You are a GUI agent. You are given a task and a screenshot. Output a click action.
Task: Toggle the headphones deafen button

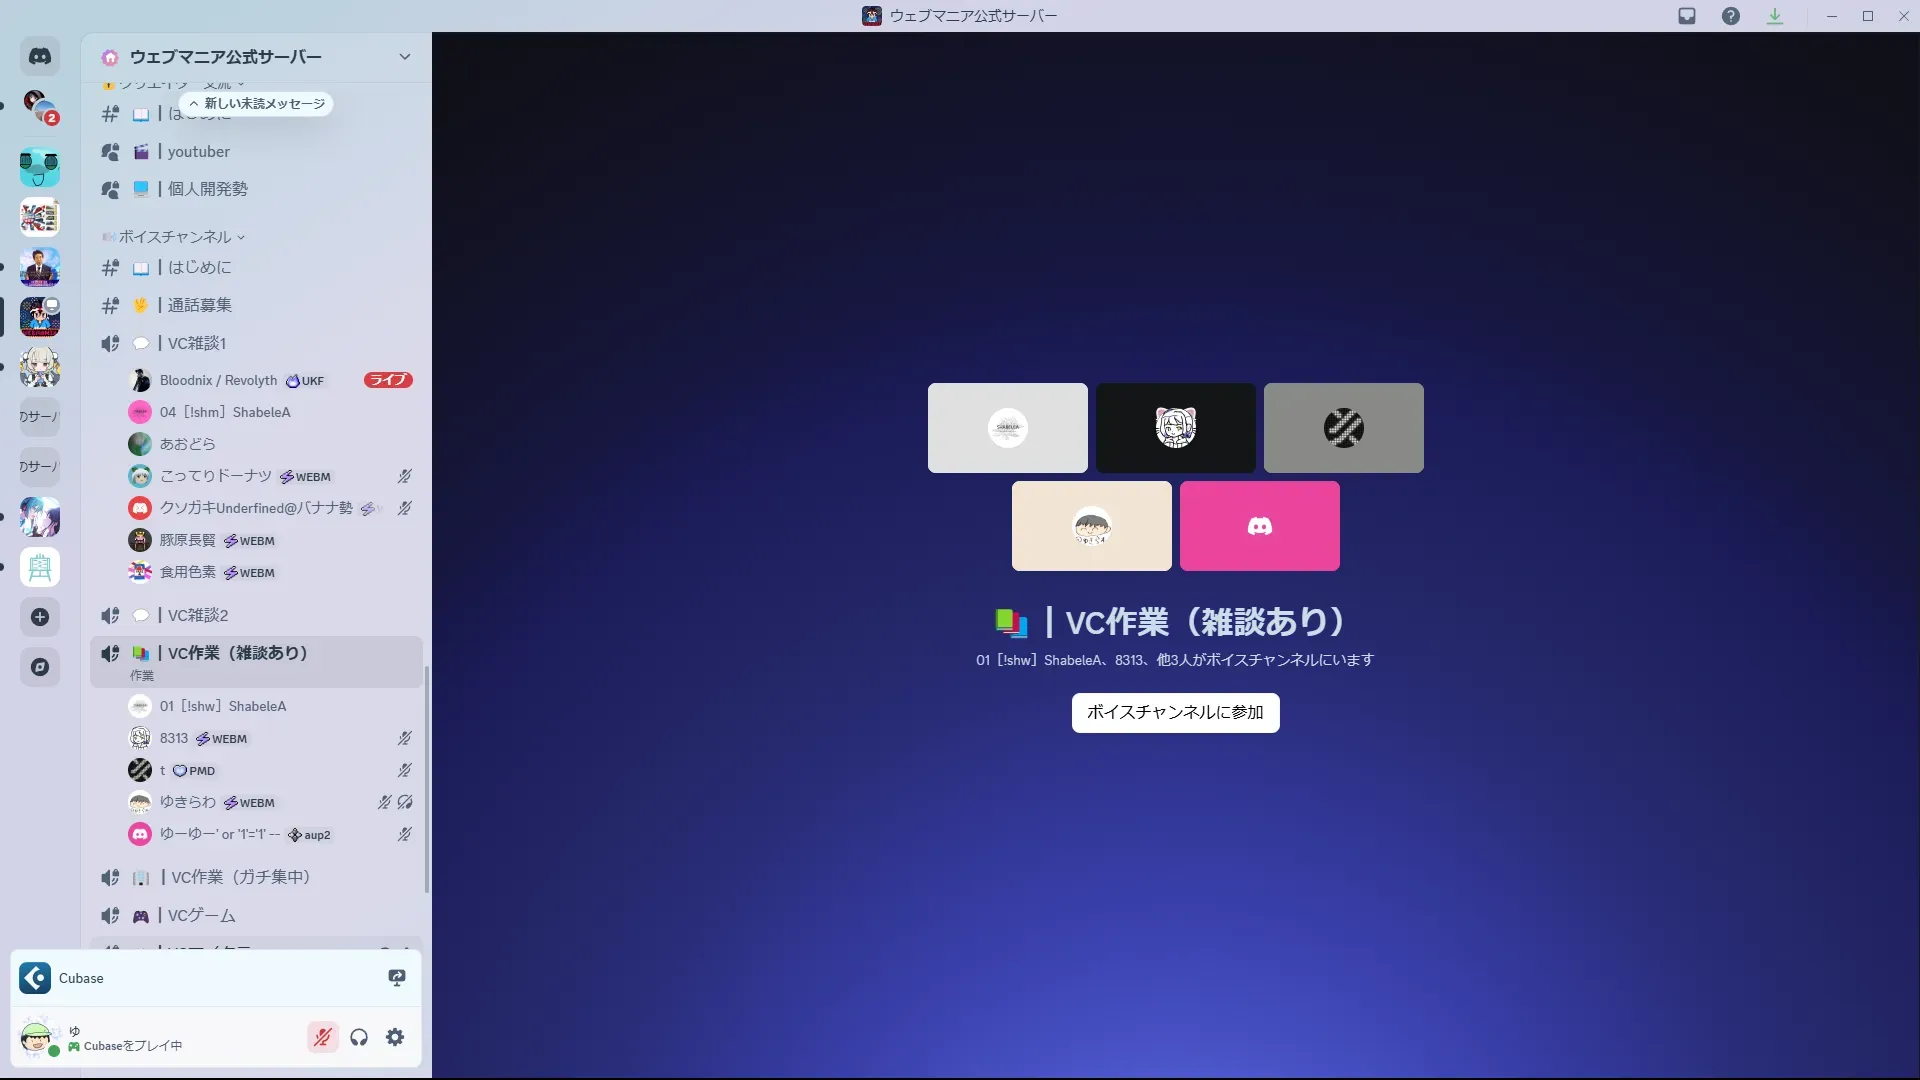(359, 1037)
